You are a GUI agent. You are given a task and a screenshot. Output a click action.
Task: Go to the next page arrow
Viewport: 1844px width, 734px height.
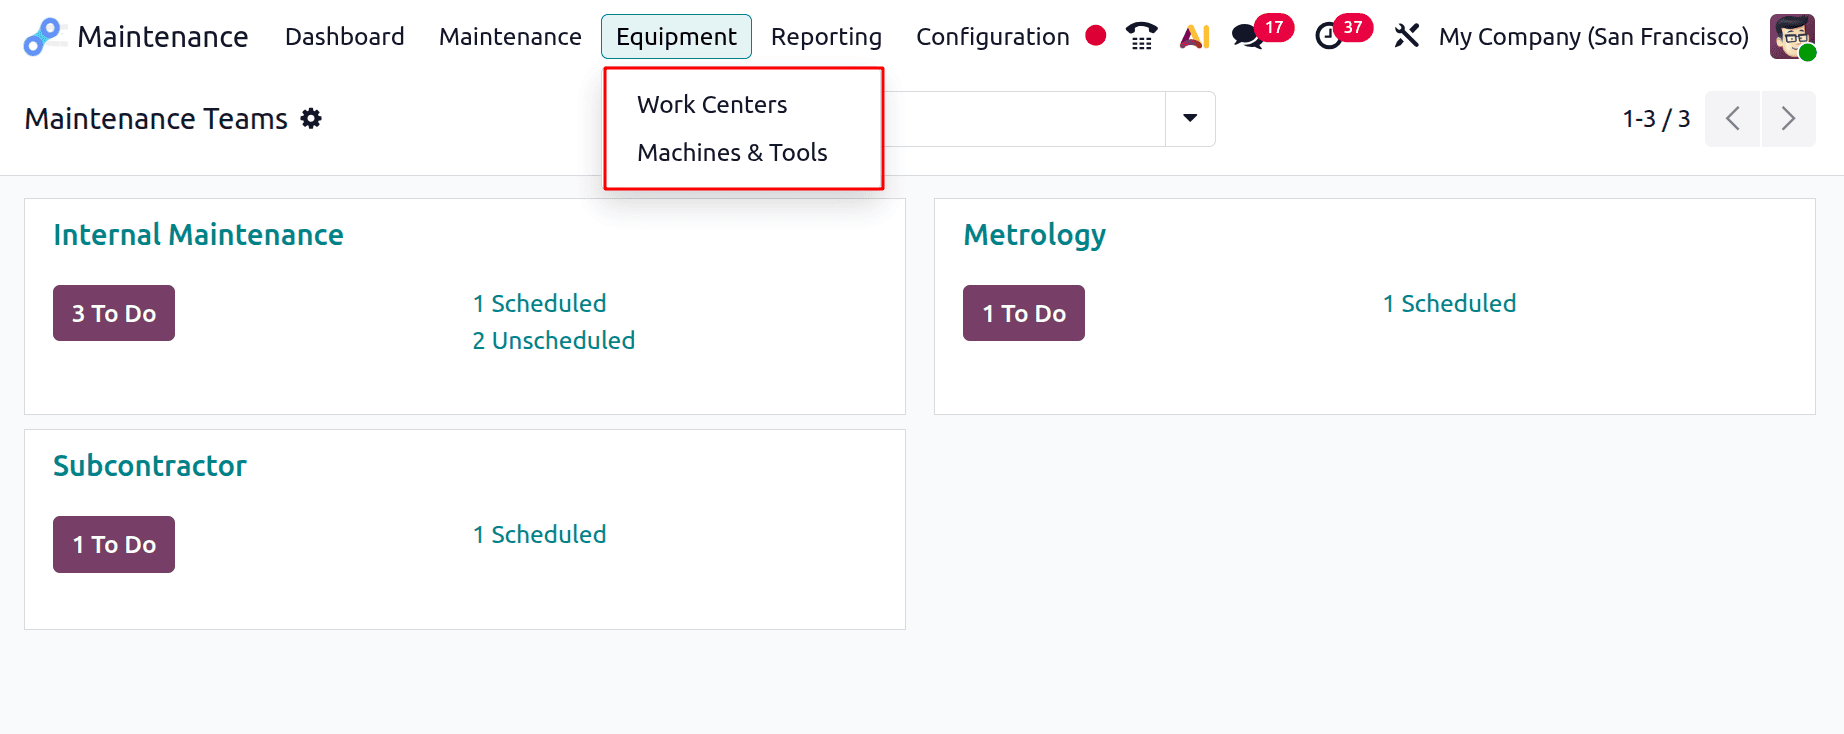pyautogui.click(x=1789, y=119)
